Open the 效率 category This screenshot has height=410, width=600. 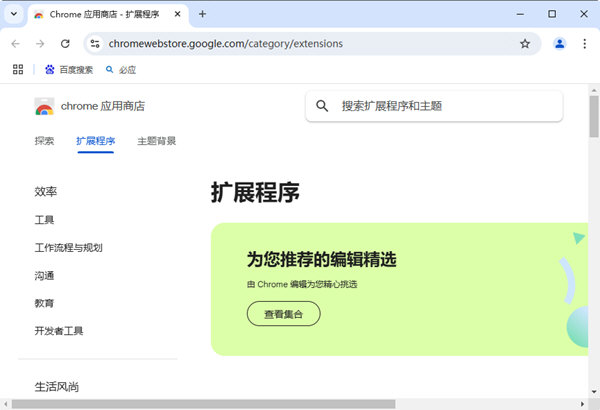pyautogui.click(x=46, y=191)
